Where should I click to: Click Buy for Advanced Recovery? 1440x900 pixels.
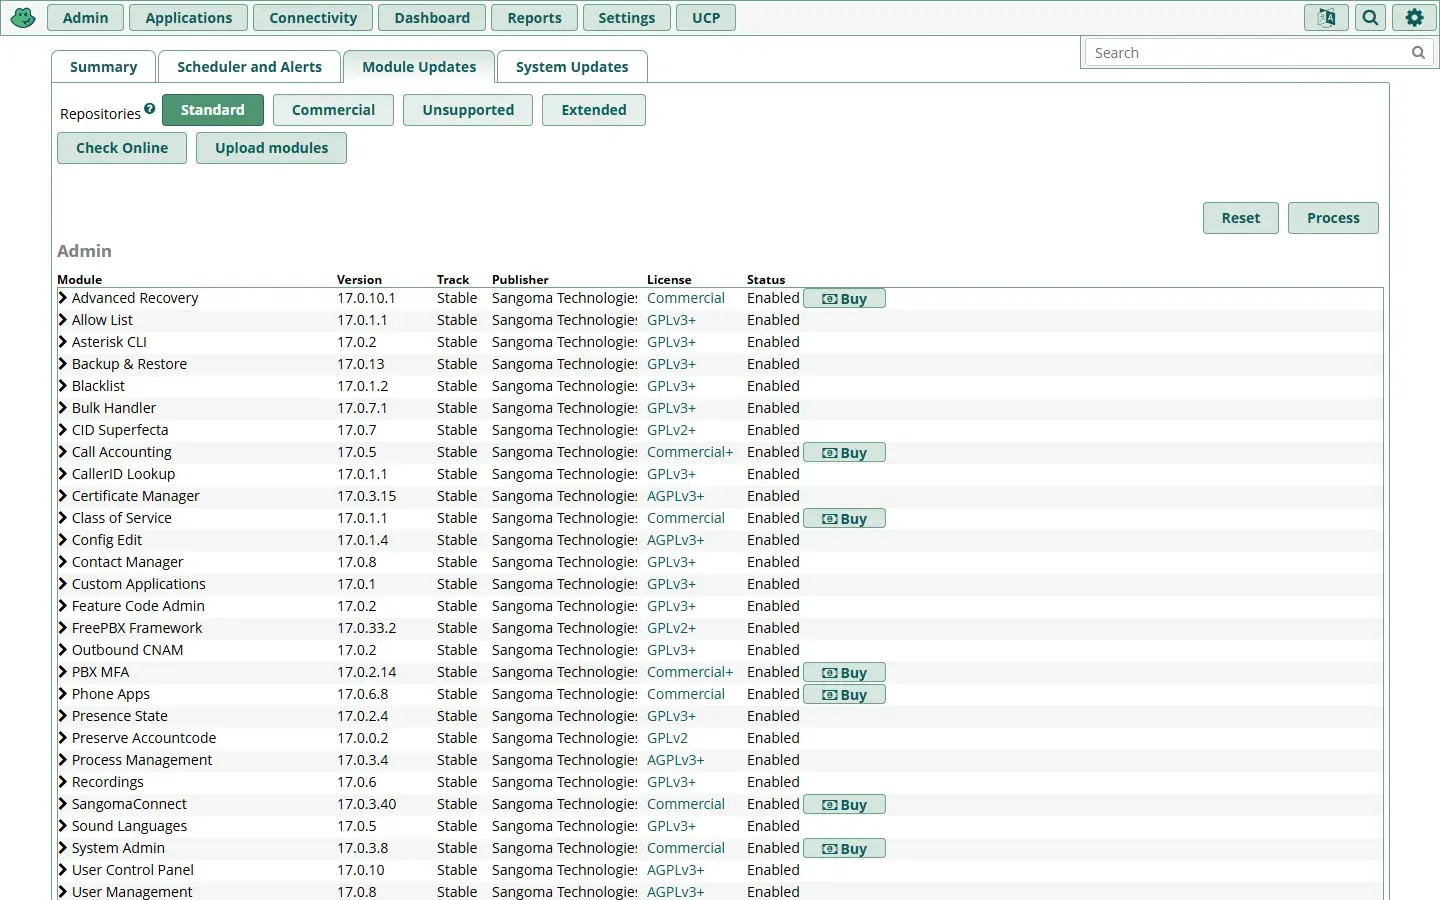pos(844,299)
